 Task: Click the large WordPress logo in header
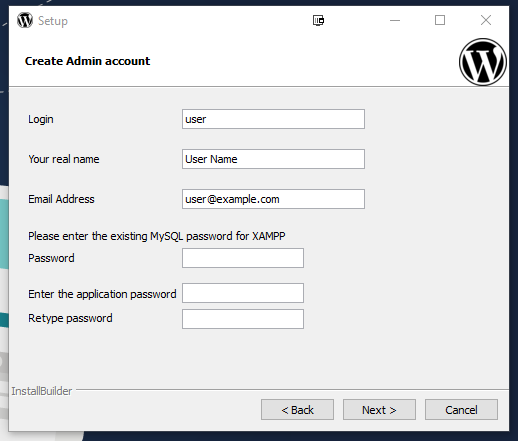point(483,62)
